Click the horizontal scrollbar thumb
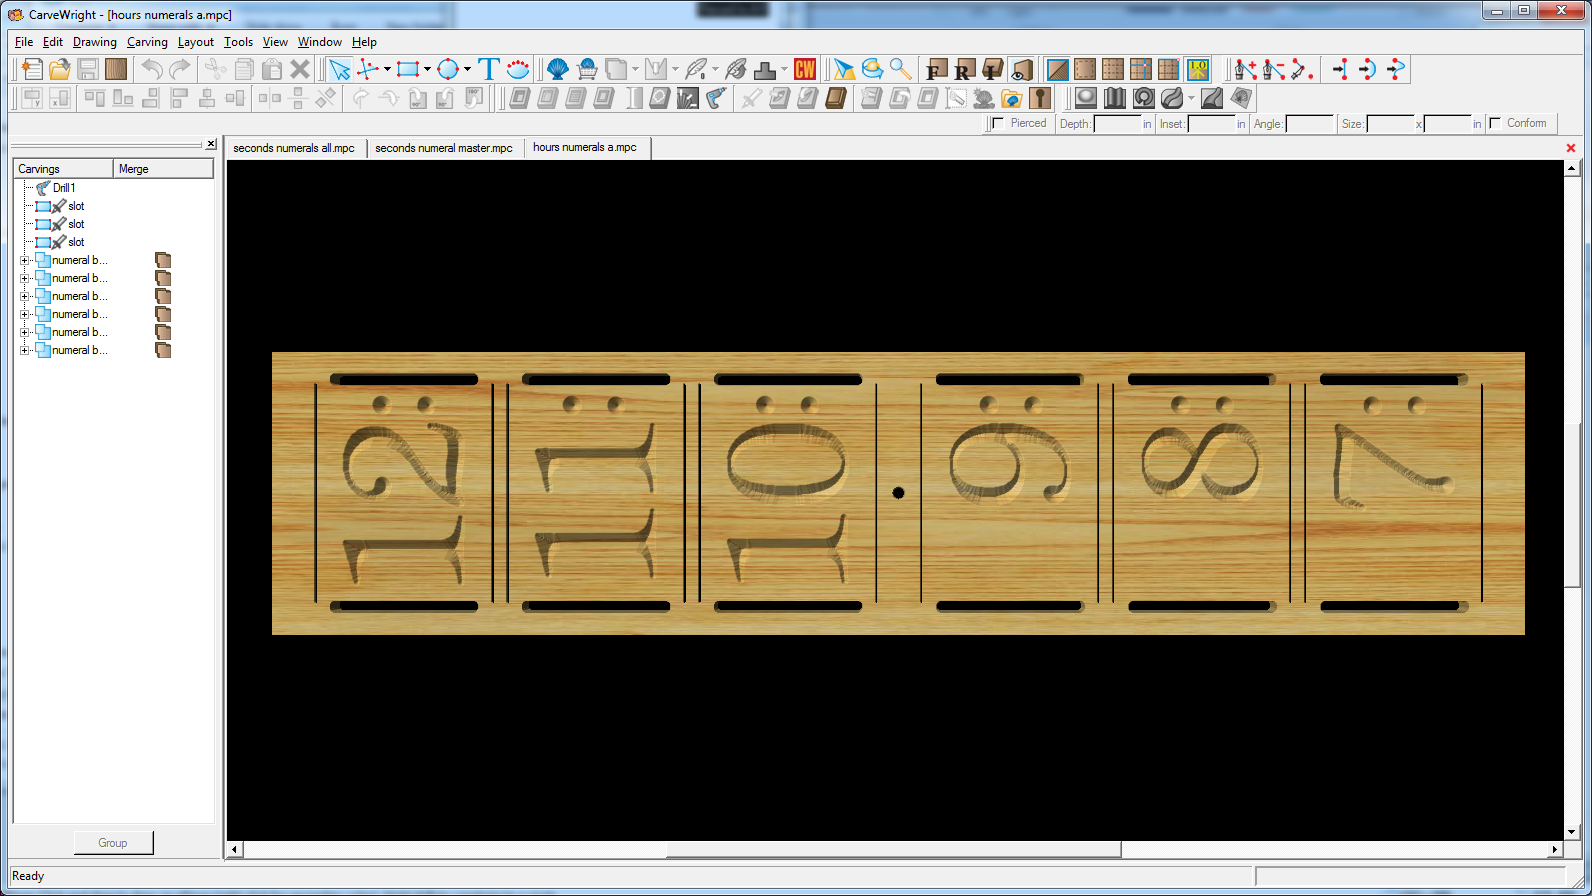Screen dimensions: 1592x896 [894, 849]
